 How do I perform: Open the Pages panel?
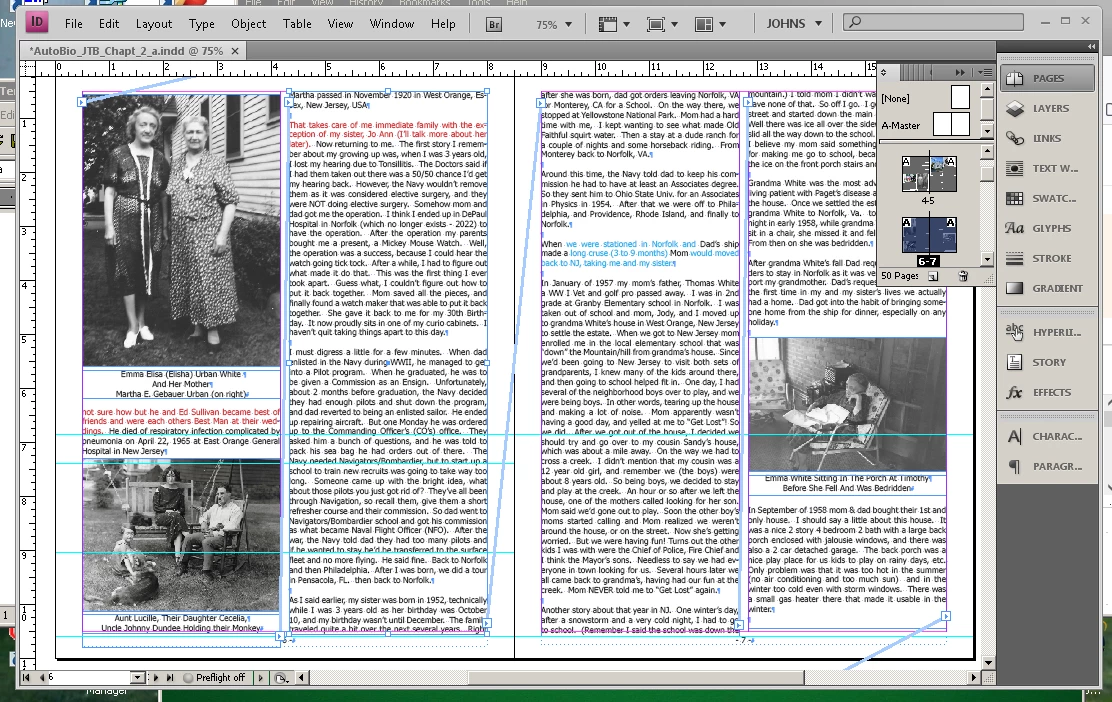pos(1047,78)
